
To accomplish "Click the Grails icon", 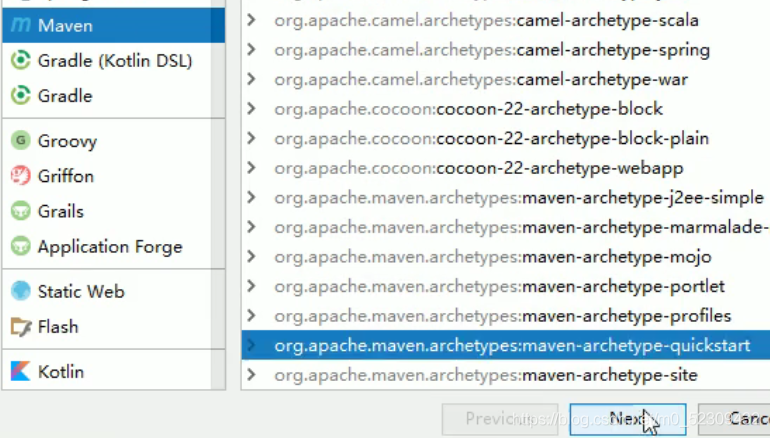I will 21,211.
